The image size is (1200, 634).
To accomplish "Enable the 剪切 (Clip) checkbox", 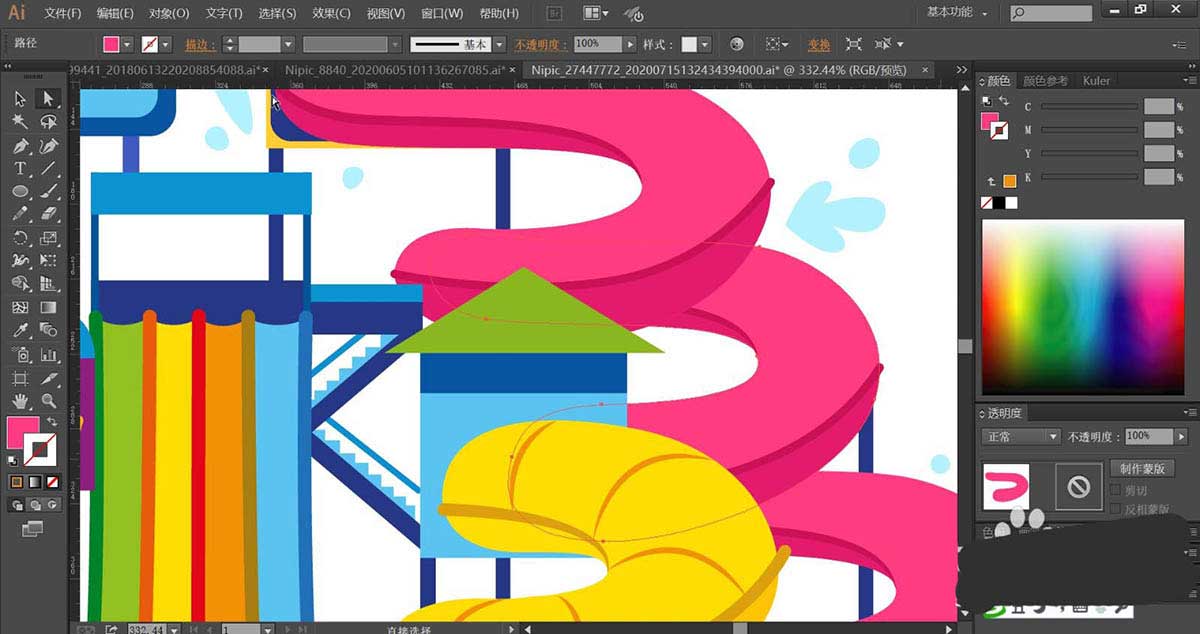I will pyautogui.click(x=1116, y=491).
